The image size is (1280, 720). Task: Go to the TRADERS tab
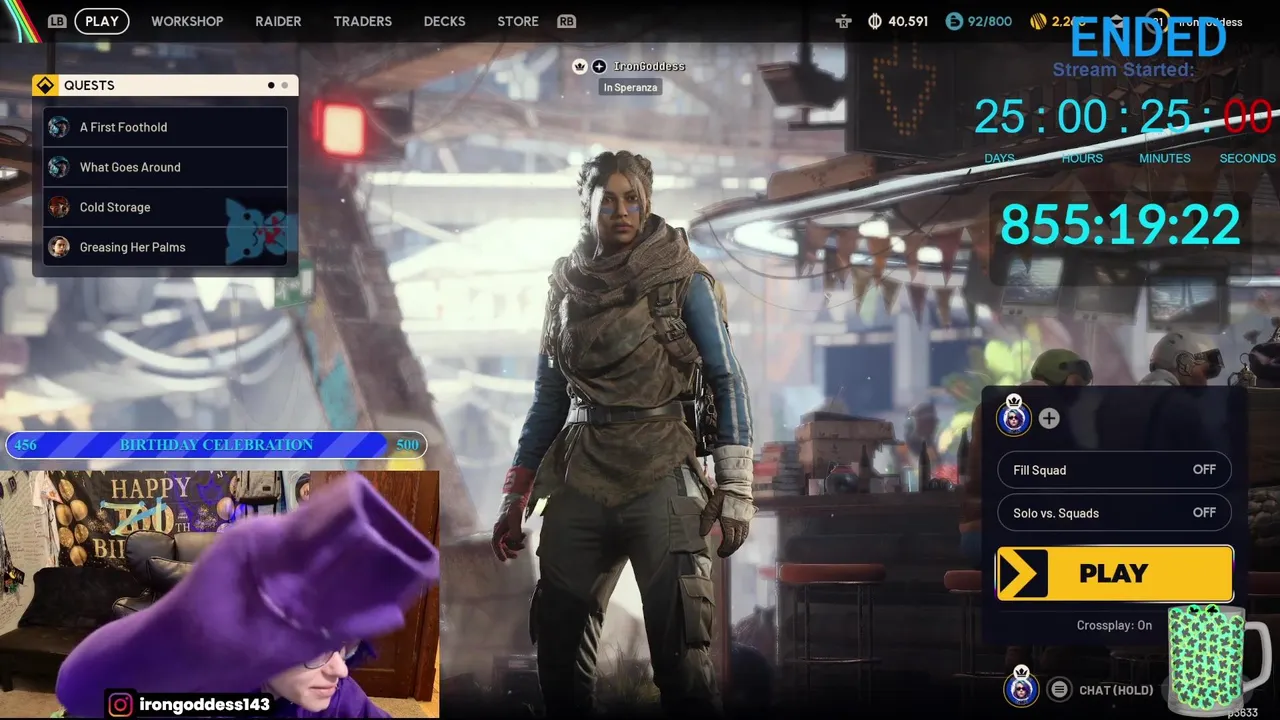[x=362, y=21]
